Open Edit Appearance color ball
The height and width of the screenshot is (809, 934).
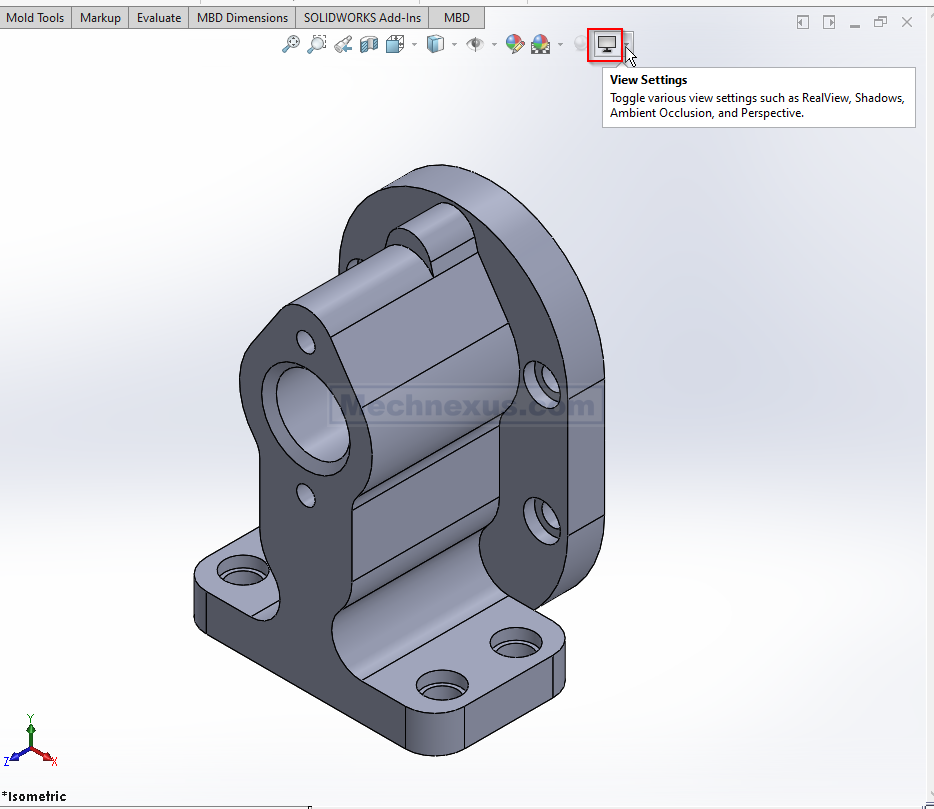click(515, 44)
